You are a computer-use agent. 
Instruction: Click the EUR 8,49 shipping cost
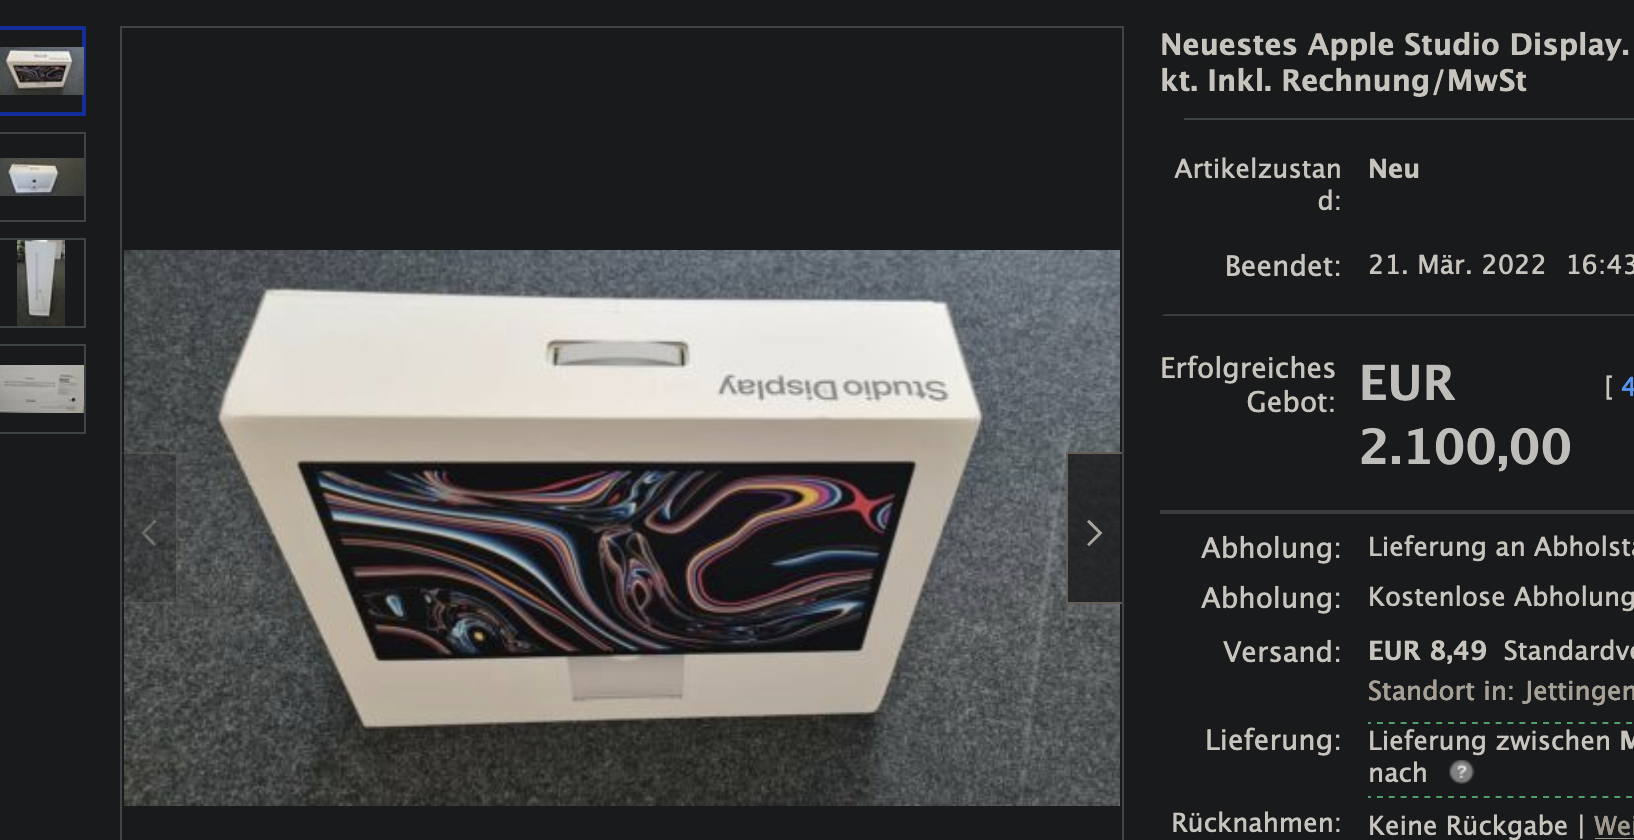[1427, 651]
